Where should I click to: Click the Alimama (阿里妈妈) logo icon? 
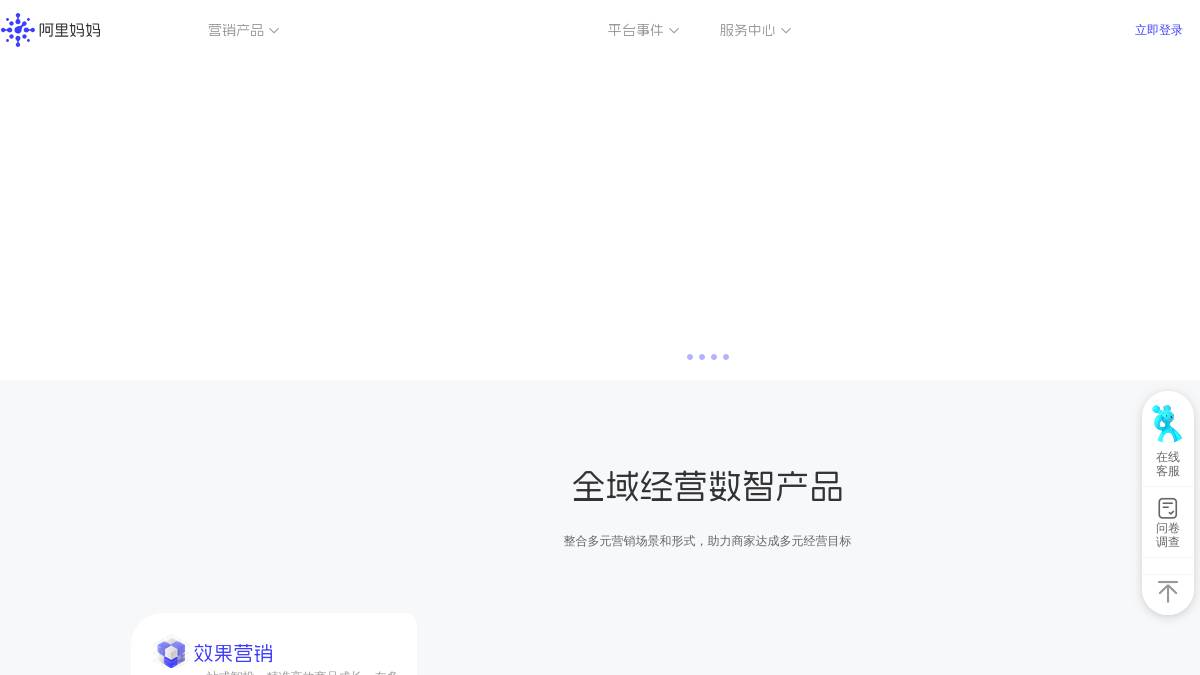(x=18, y=30)
